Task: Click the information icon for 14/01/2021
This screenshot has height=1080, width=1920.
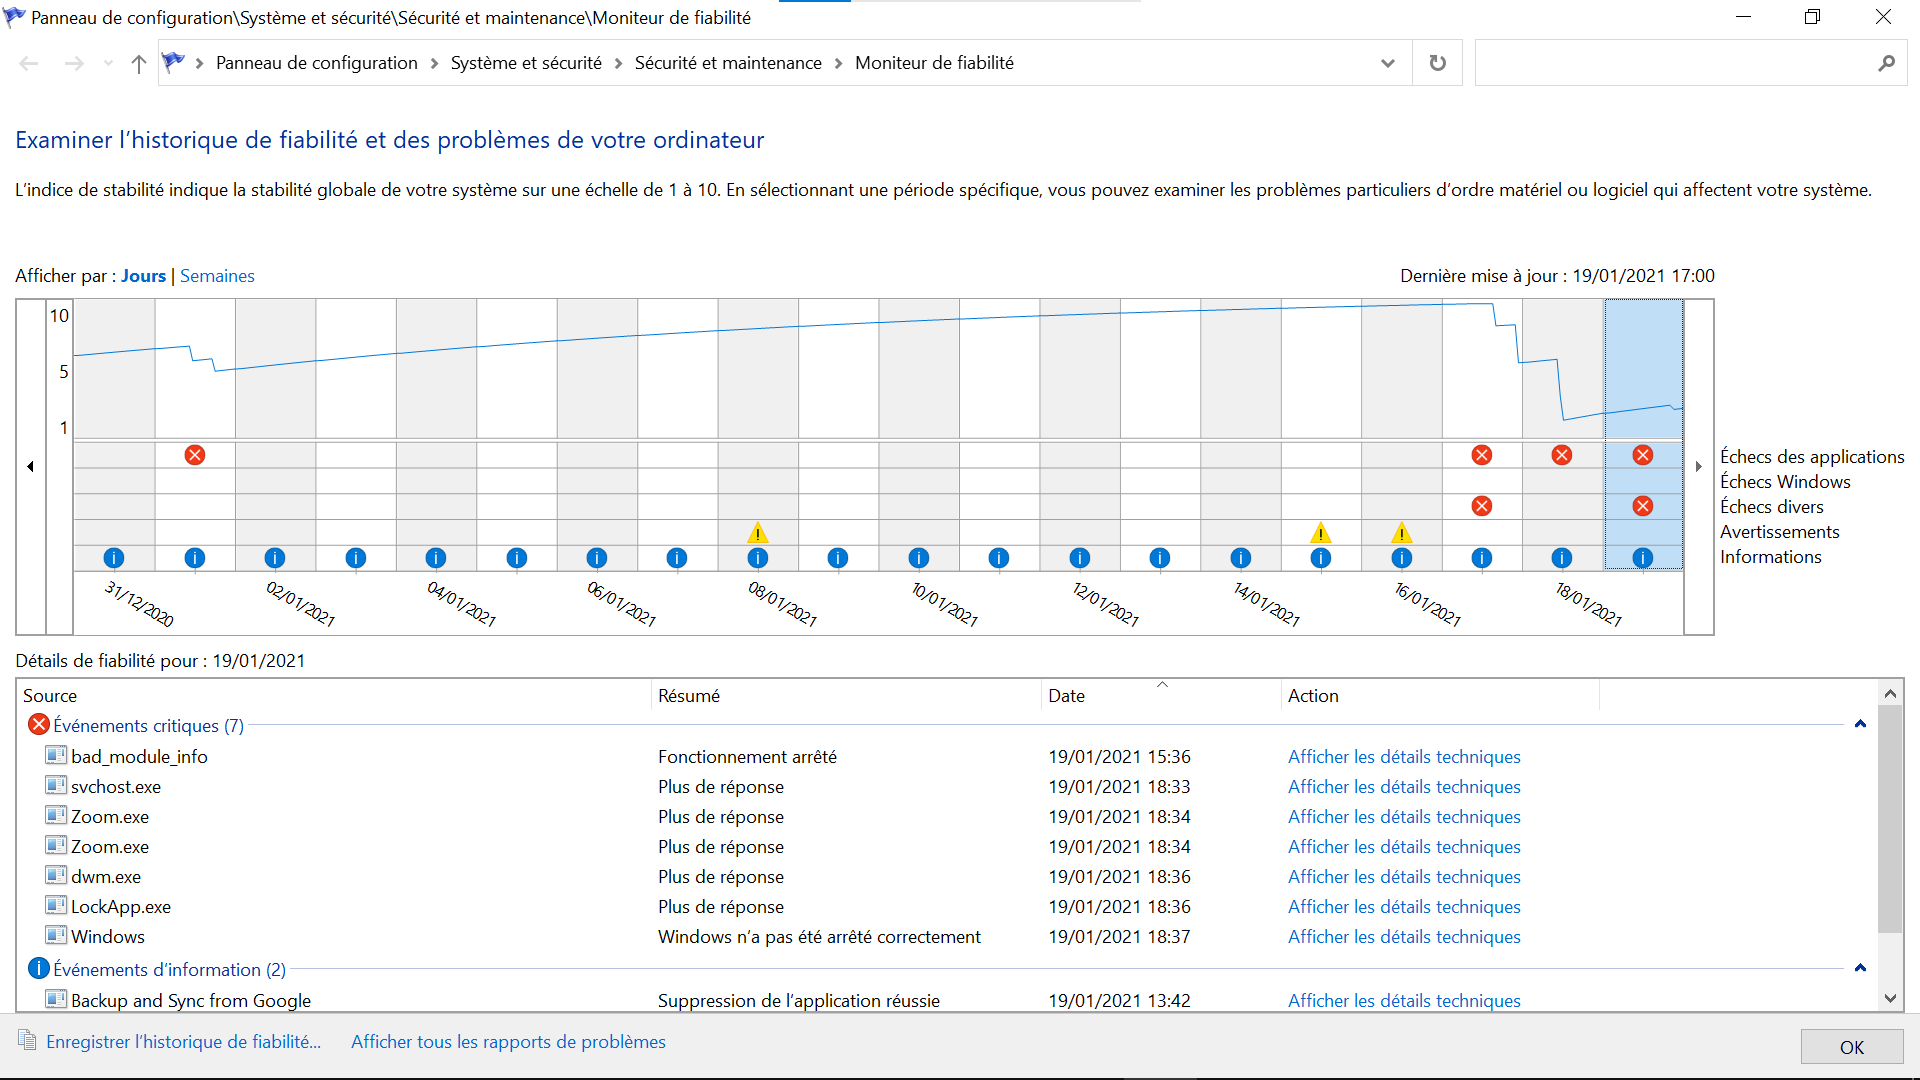Action: point(1241,558)
